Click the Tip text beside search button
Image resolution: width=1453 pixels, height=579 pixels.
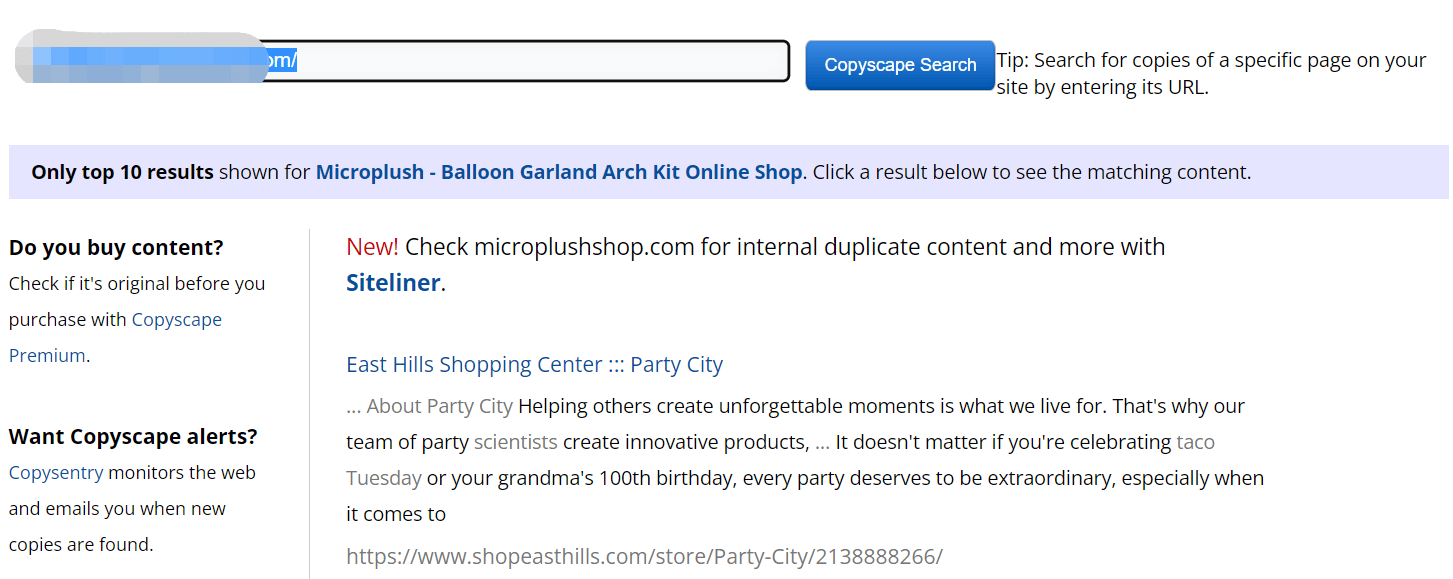(1211, 73)
